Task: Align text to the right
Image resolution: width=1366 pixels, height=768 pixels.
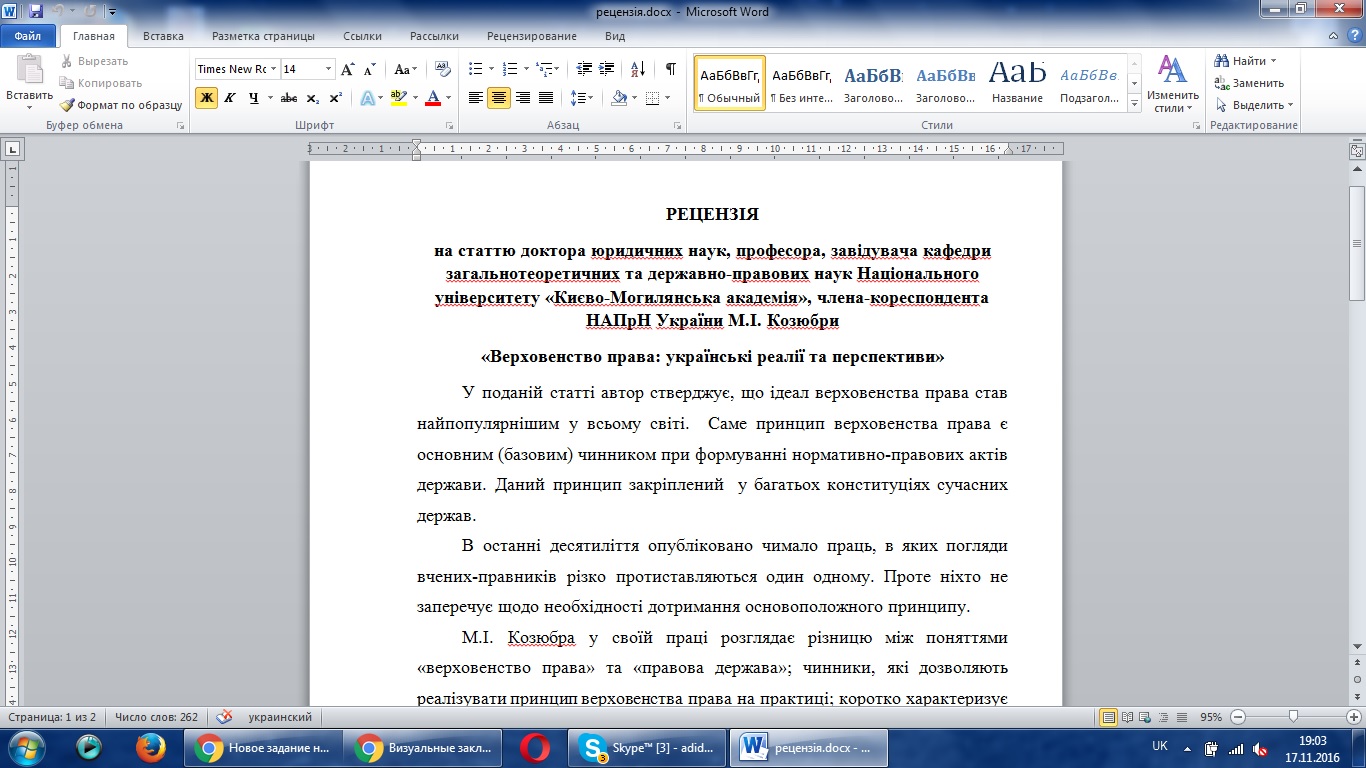Action: pos(522,97)
